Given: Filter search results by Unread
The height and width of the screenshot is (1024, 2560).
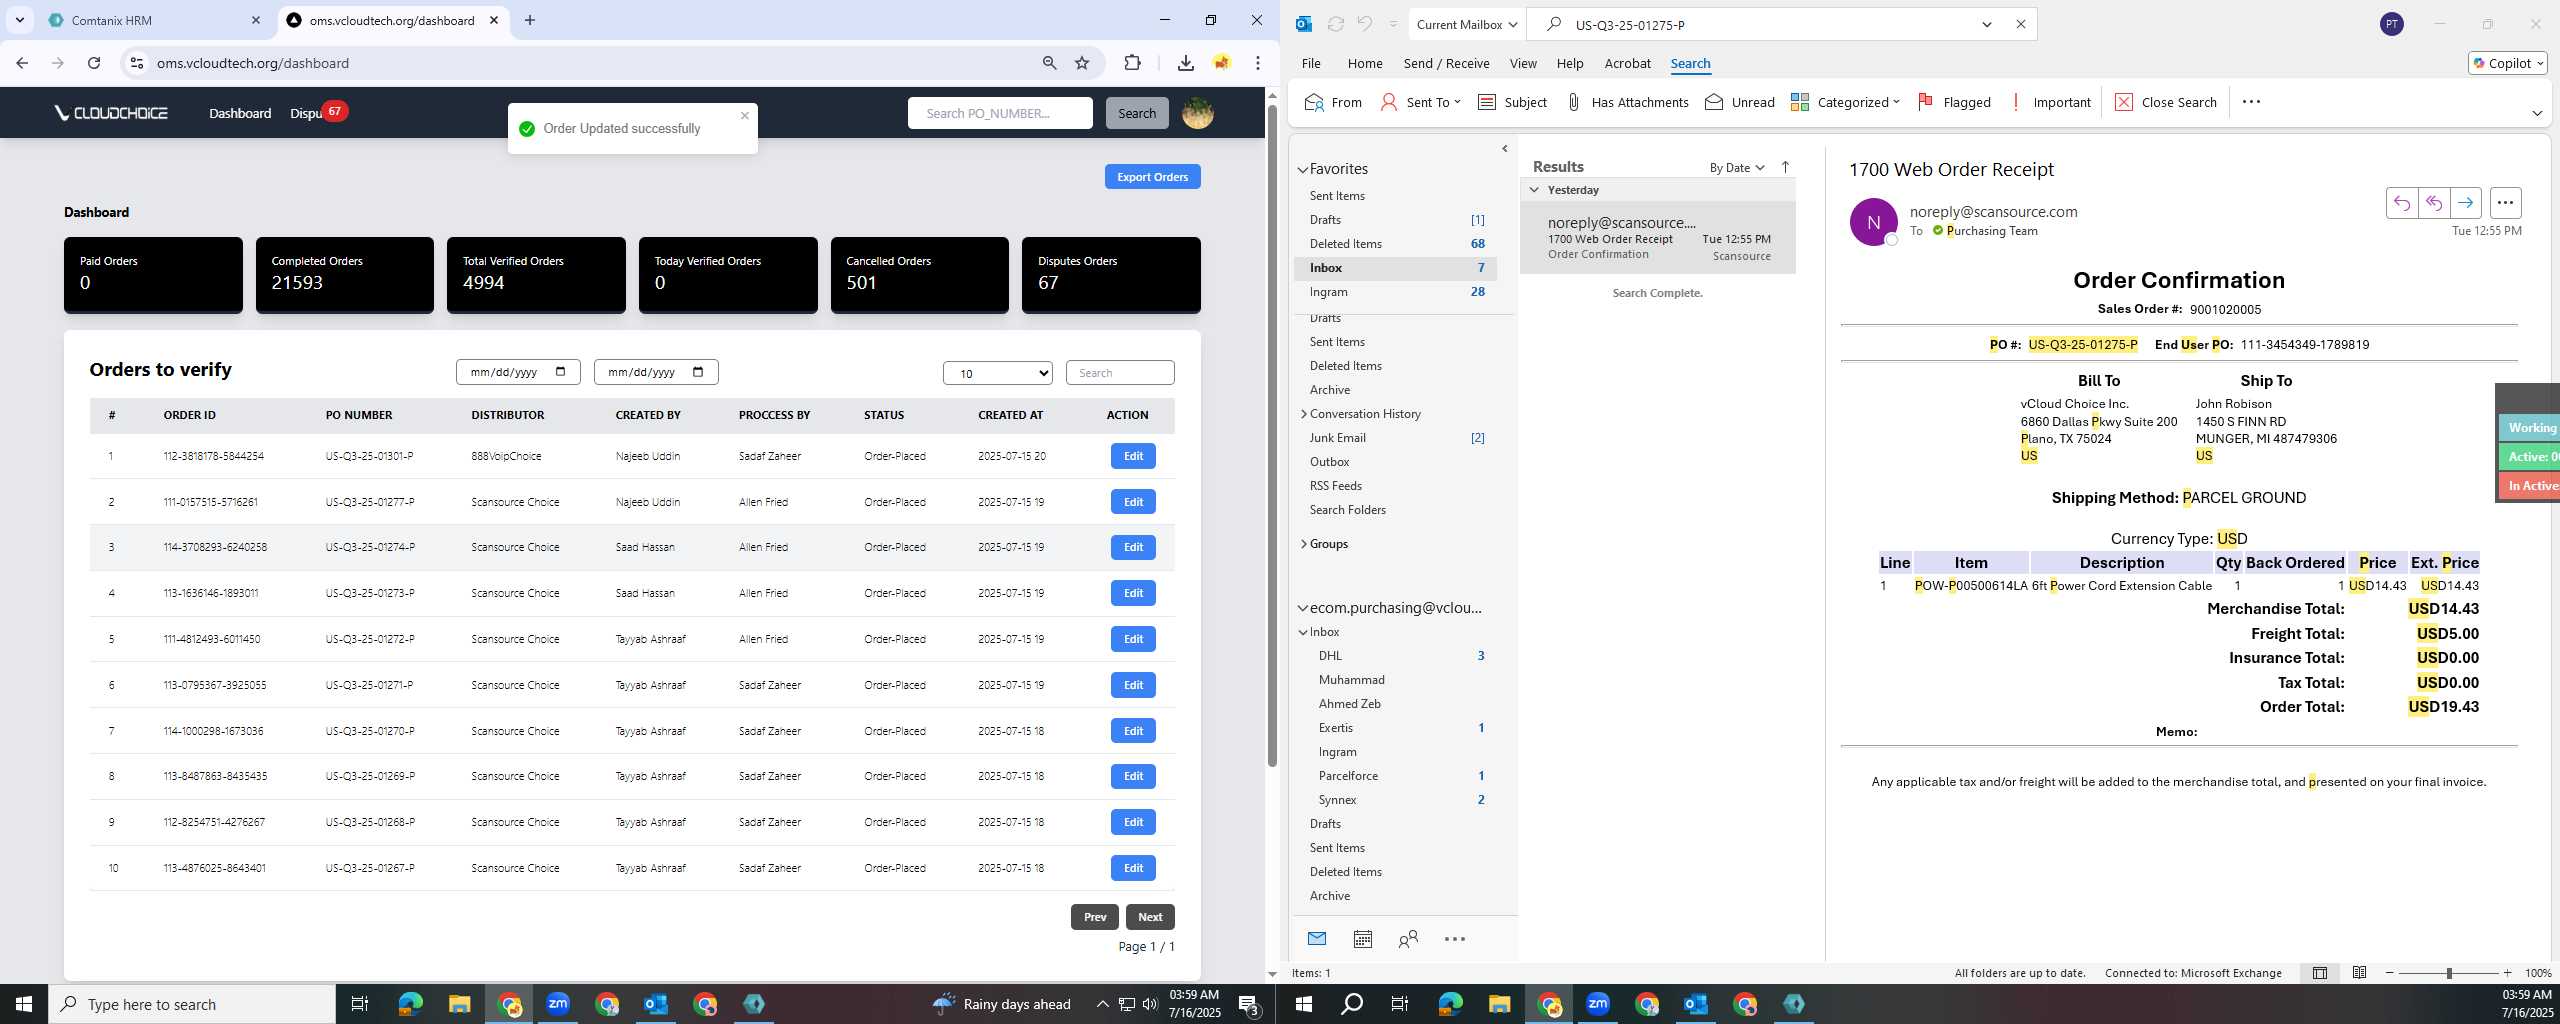Looking at the screenshot, I should (1740, 102).
